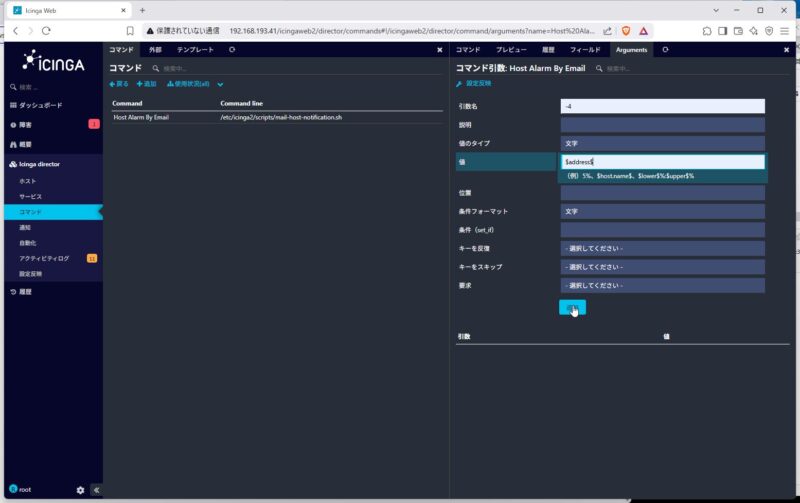Open アクティビティログ in the sidebar
The height and width of the screenshot is (503, 800).
(44, 259)
